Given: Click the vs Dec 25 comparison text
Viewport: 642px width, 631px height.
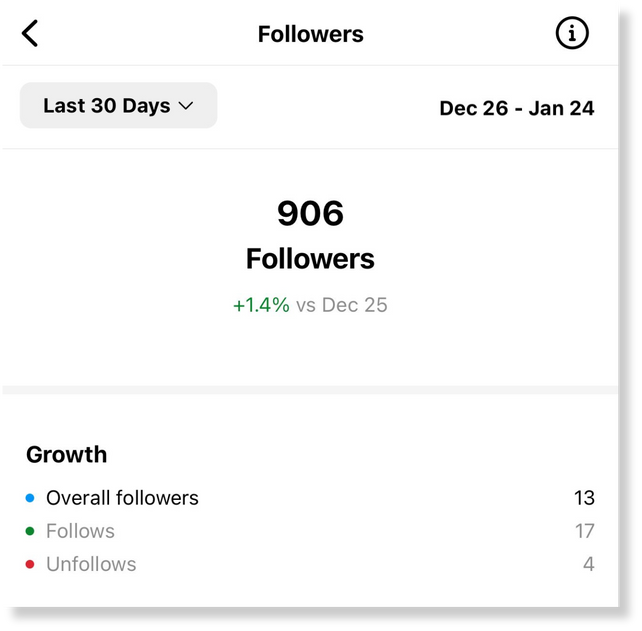Looking at the screenshot, I should (x=342, y=305).
